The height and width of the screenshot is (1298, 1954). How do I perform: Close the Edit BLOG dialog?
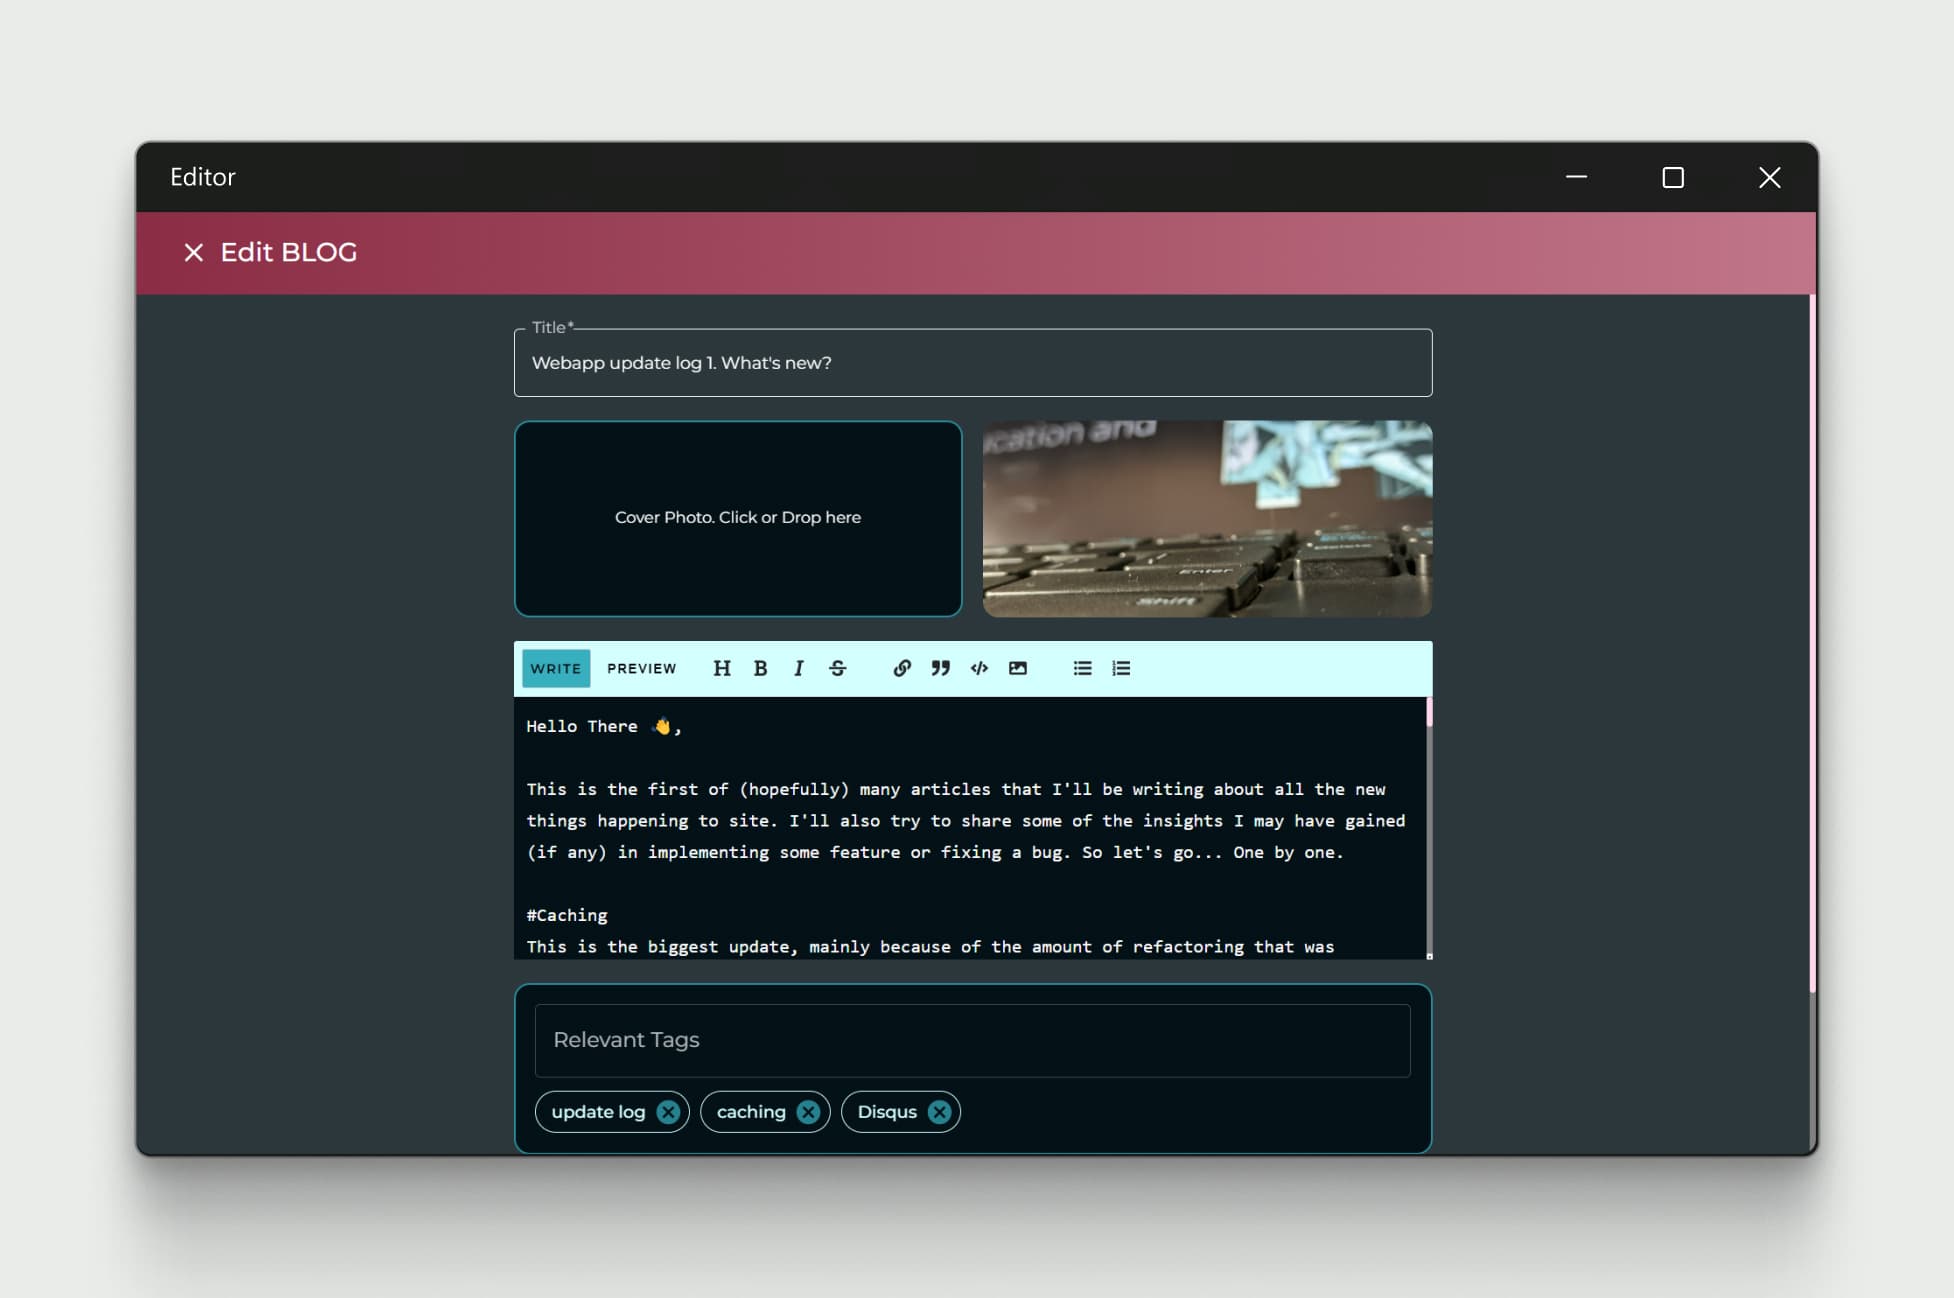point(194,252)
